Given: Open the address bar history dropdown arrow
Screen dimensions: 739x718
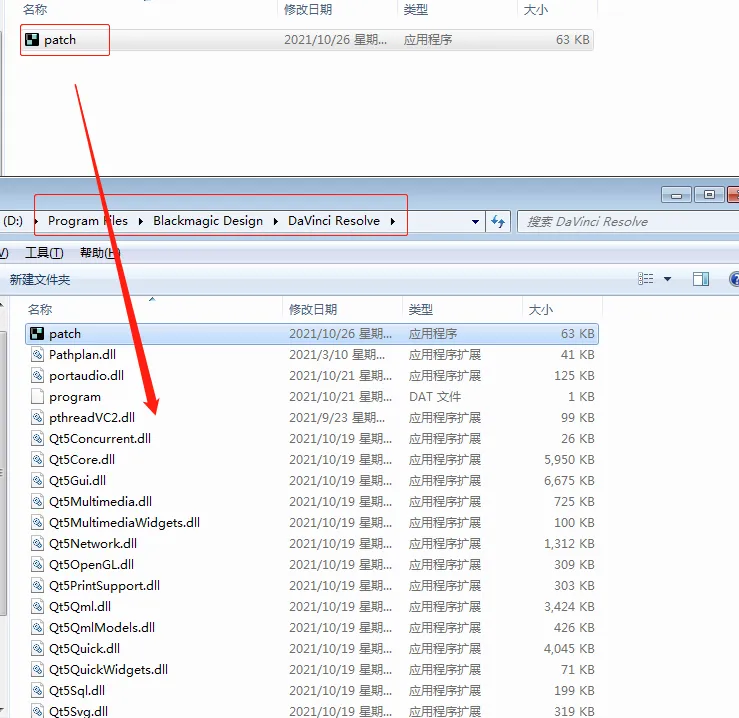Looking at the screenshot, I should pyautogui.click(x=475, y=221).
